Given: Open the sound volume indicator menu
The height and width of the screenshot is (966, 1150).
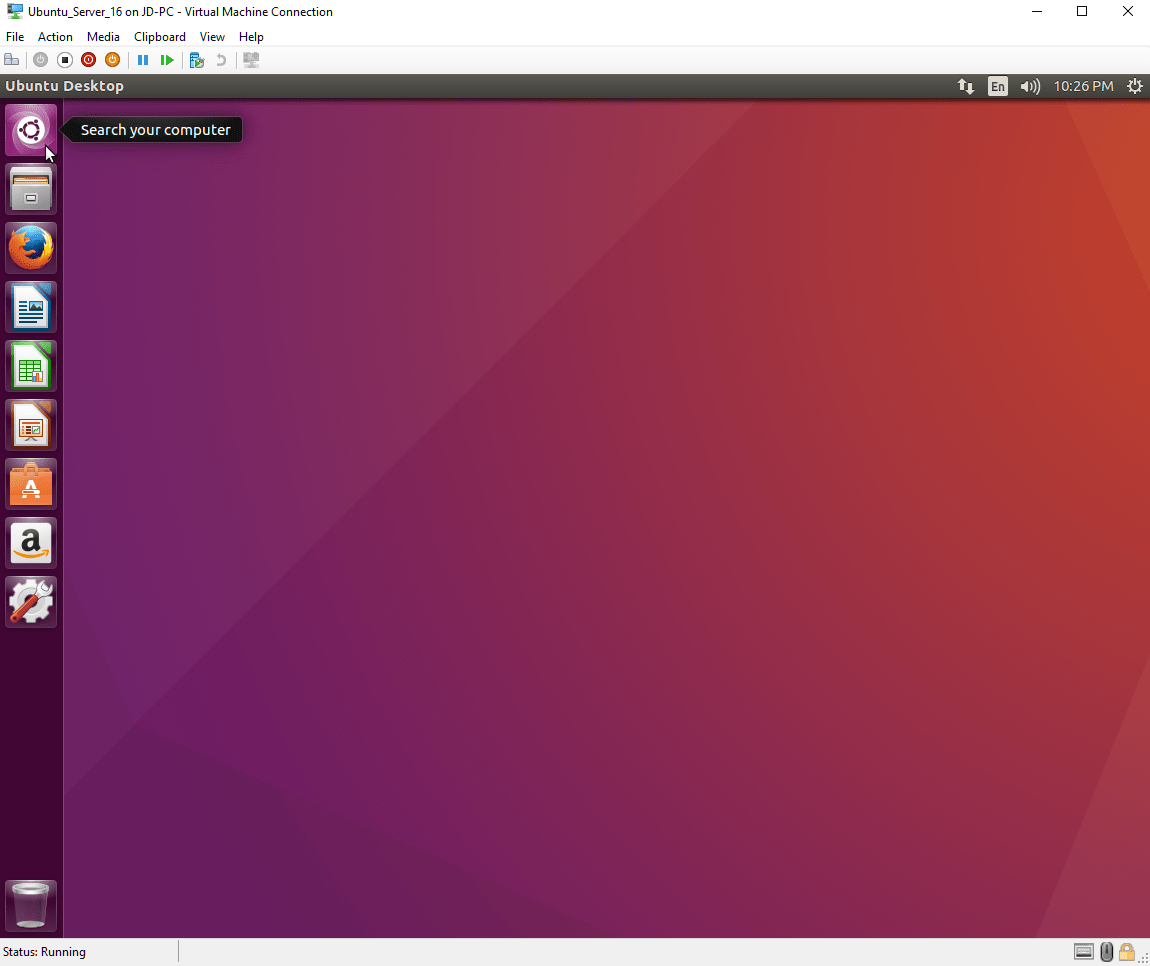Looking at the screenshot, I should (1030, 87).
